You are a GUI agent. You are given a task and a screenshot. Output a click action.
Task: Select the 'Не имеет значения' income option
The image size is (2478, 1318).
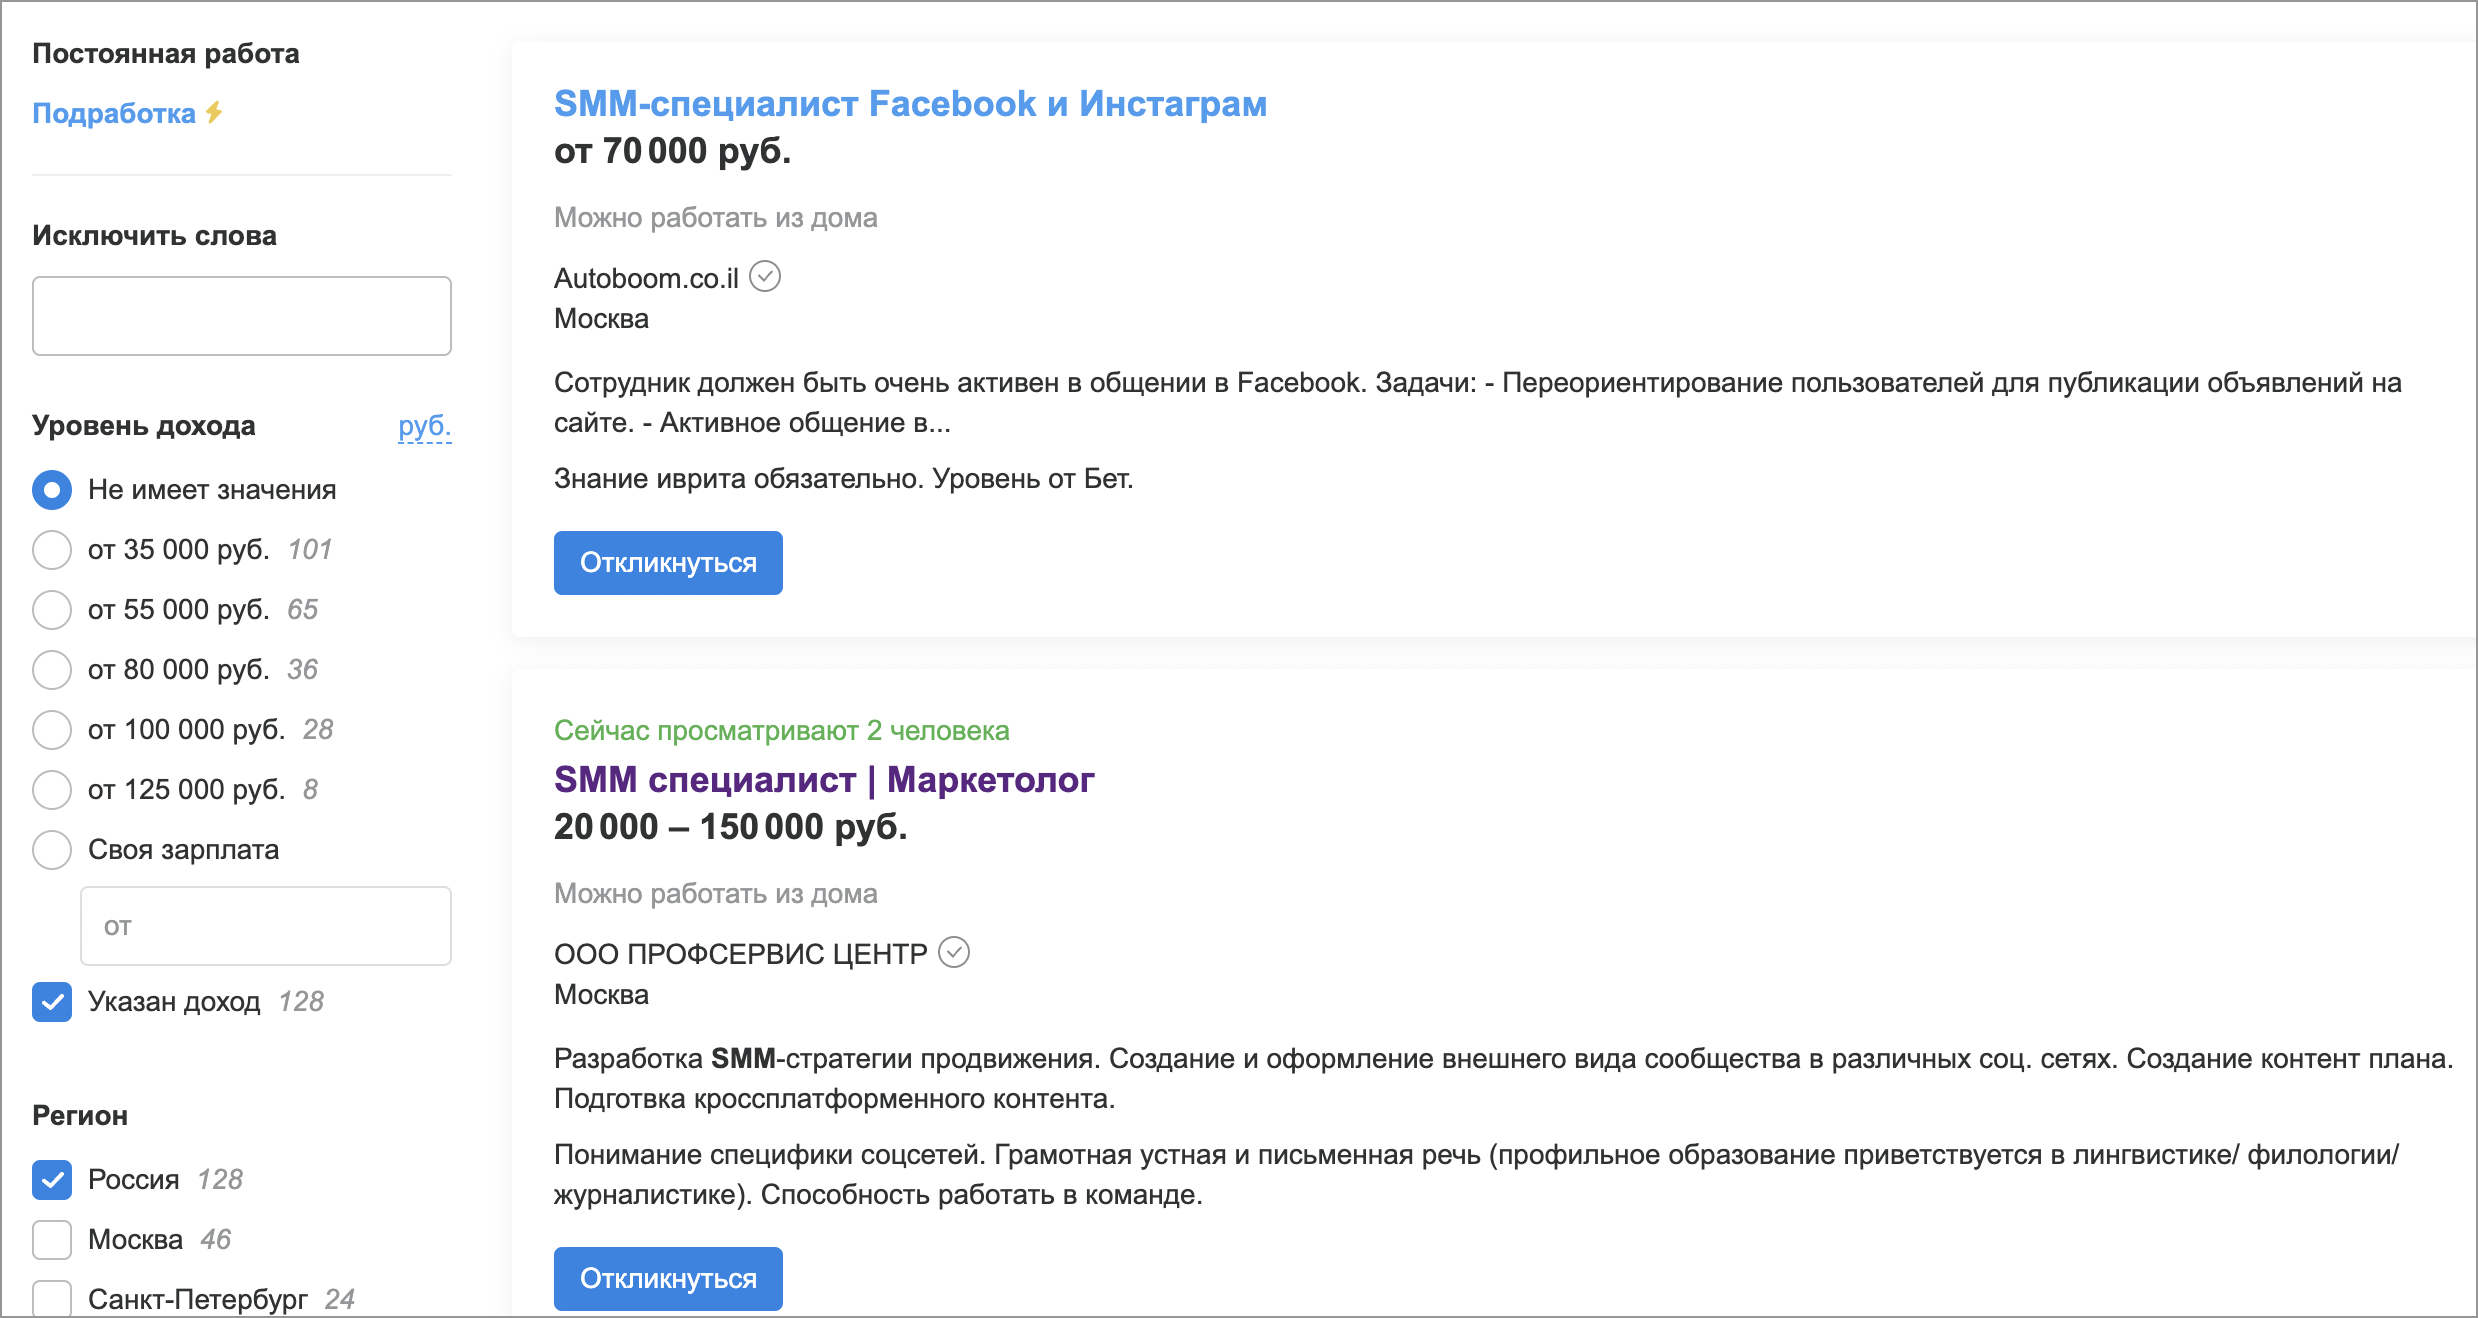pos(52,490)
